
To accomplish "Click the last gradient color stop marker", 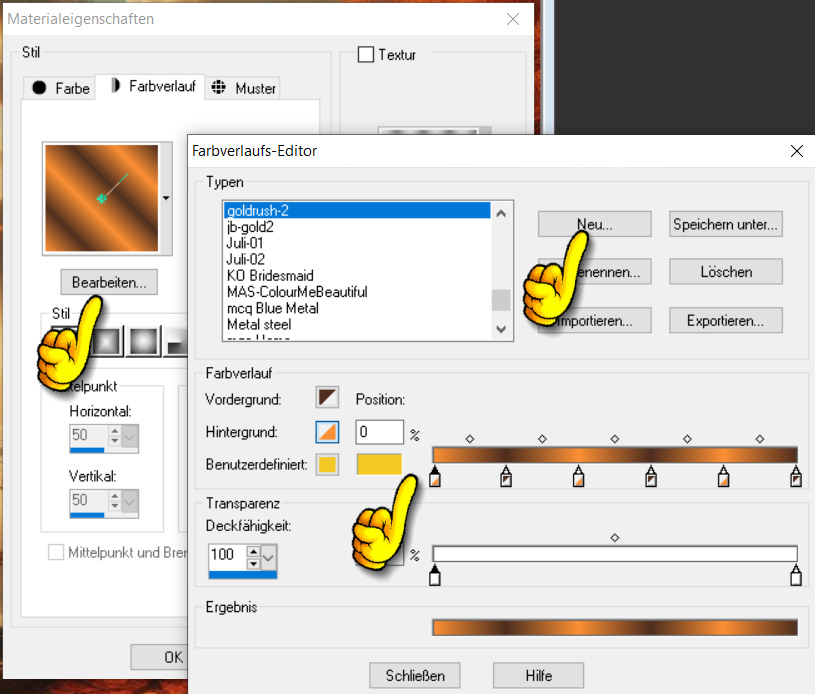I will [796, 479].
